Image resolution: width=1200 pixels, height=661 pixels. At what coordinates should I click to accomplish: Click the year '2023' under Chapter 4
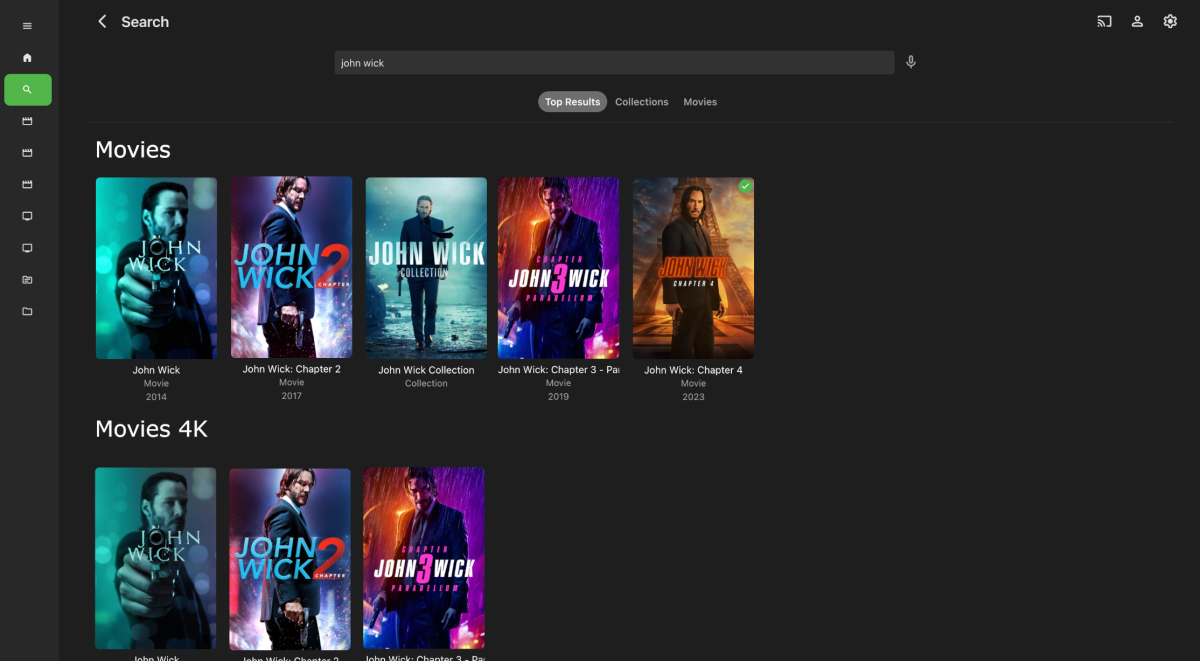click(x=693, y=397)
